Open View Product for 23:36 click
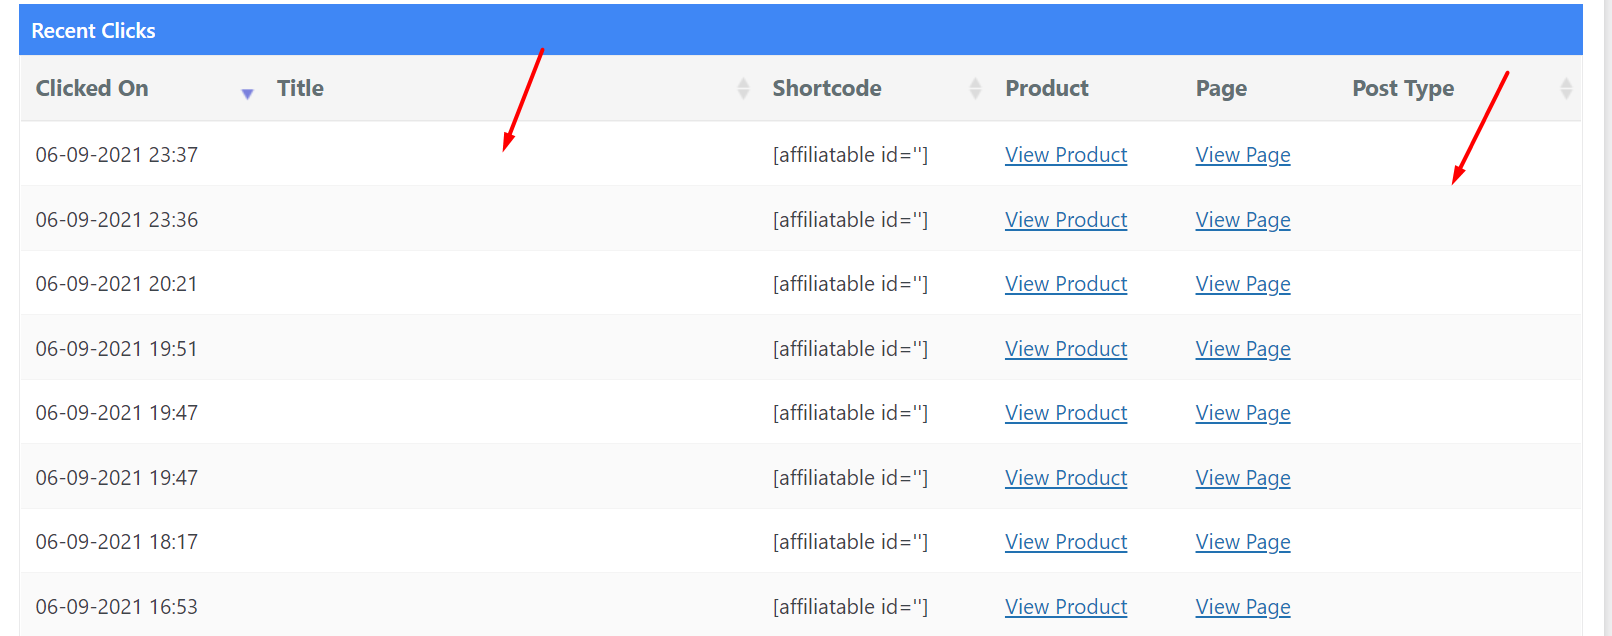The image size is (1612, 636). click(1066, 220)
